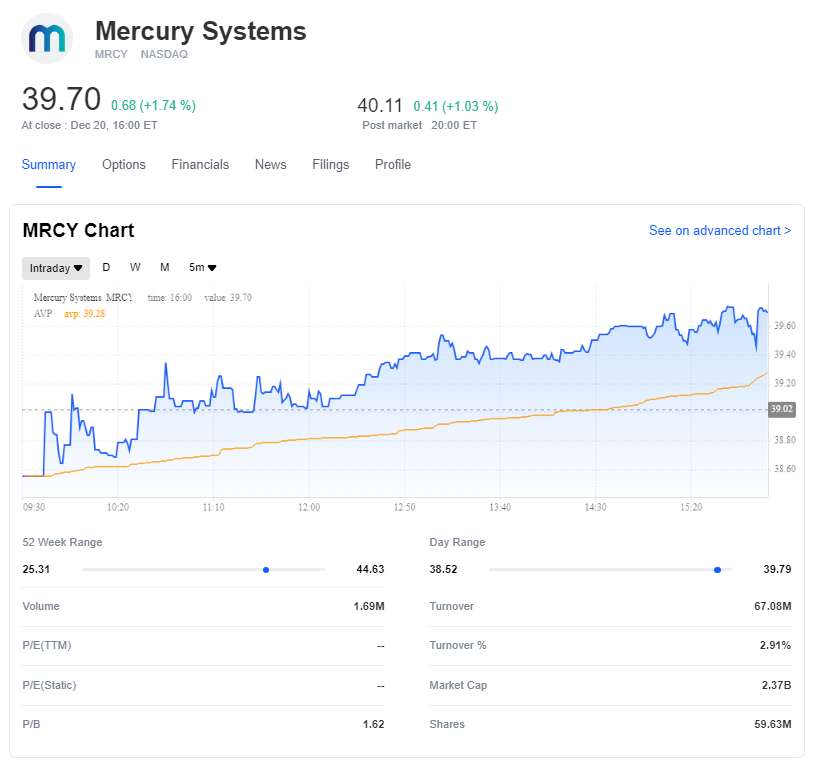Switch chart to weekly (W) view
Screen dimensions: 816x768
point(135,267)
